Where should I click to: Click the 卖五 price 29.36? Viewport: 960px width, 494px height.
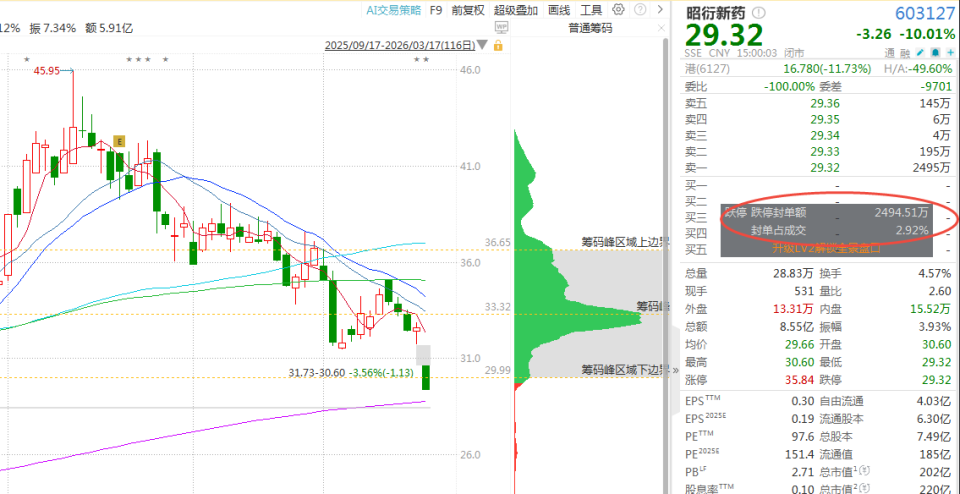tap(825, 103)
